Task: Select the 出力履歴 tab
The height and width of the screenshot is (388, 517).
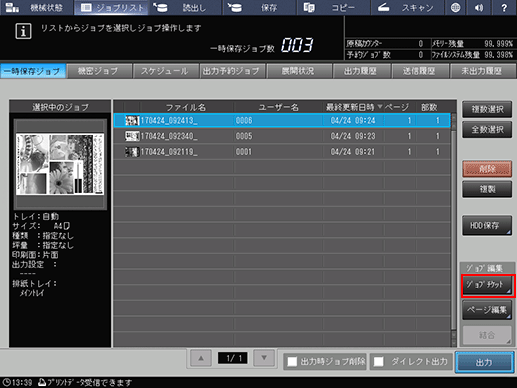Action: (361, 71)
